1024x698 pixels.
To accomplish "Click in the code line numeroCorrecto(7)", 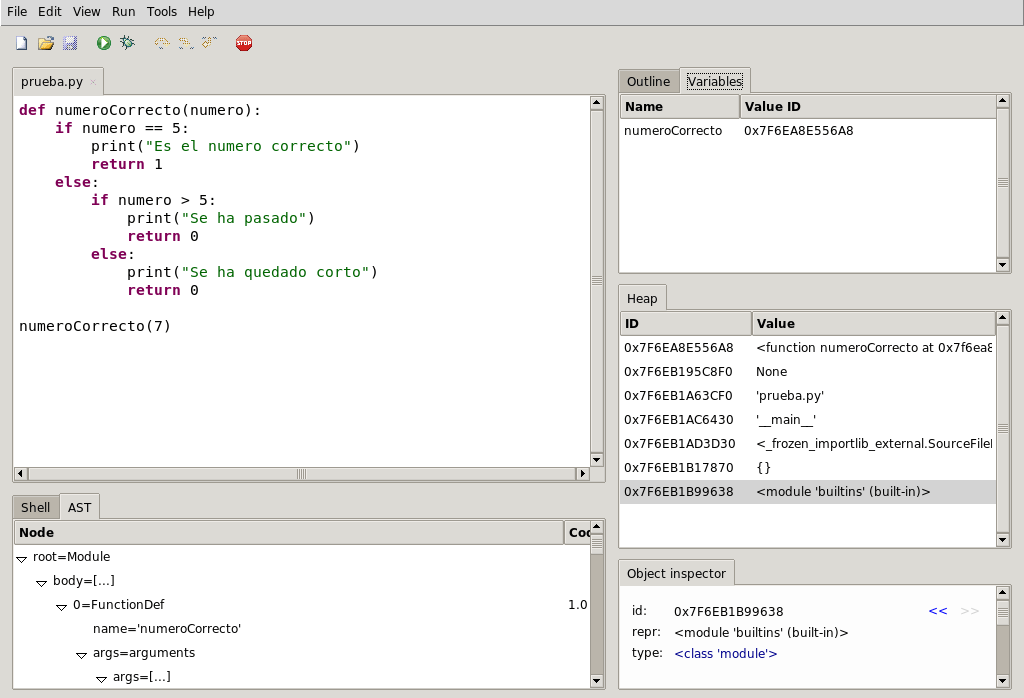I will click(x=95, y=326).
